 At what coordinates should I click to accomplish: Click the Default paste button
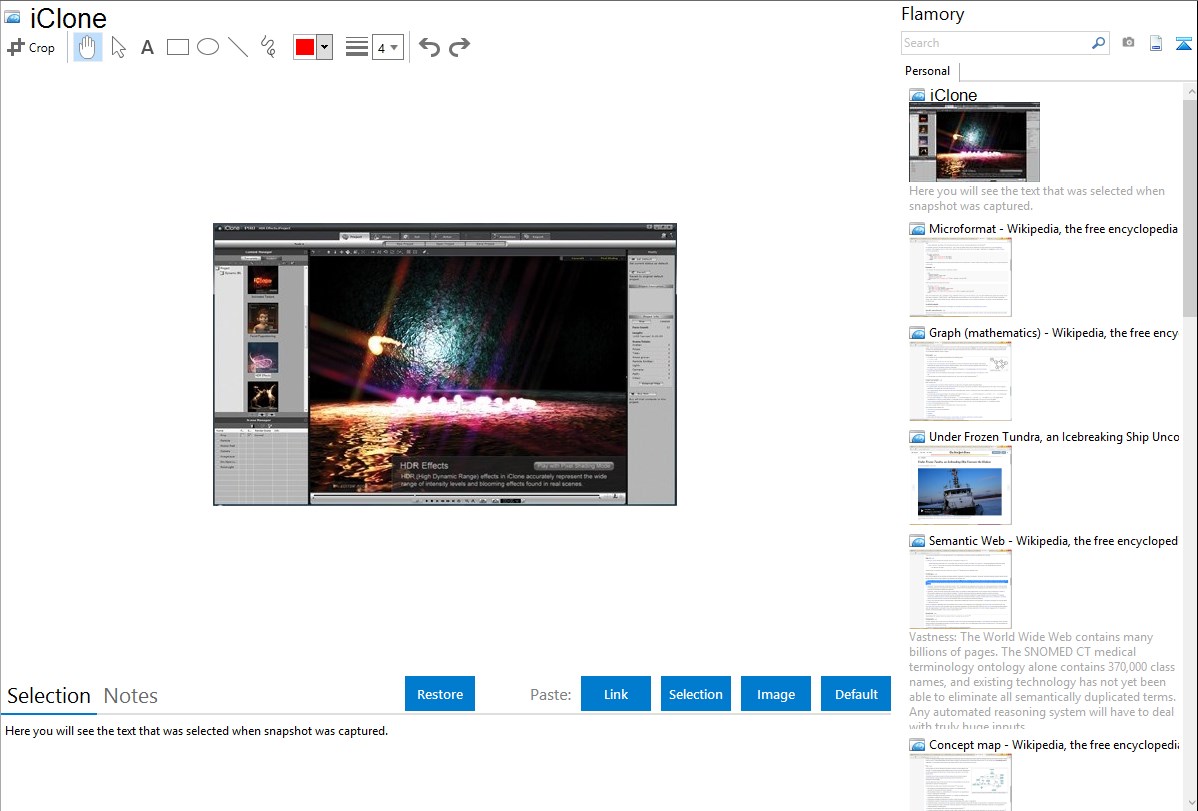[x=856, y=694]
